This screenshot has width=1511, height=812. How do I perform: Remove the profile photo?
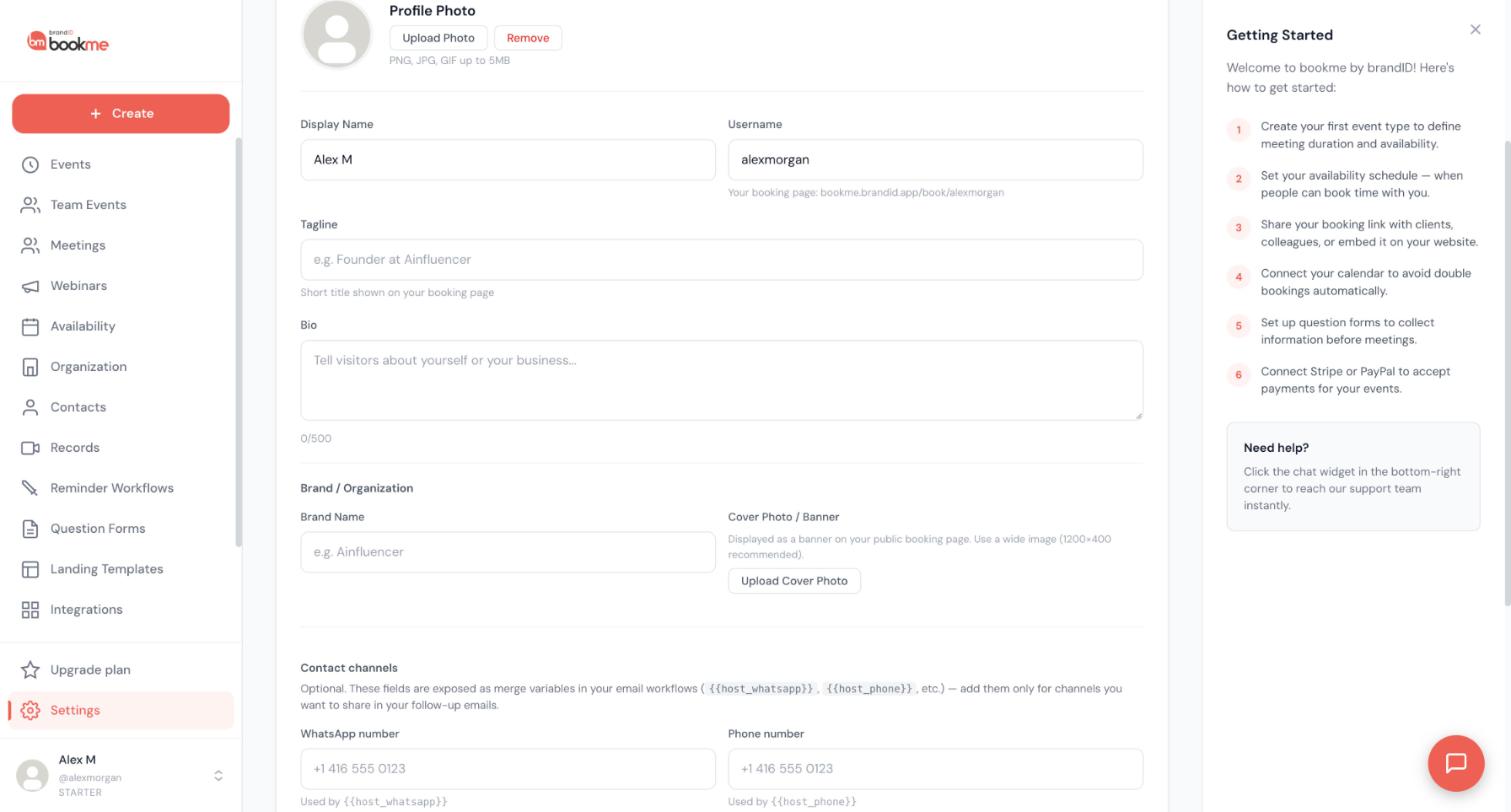(528, 38)
